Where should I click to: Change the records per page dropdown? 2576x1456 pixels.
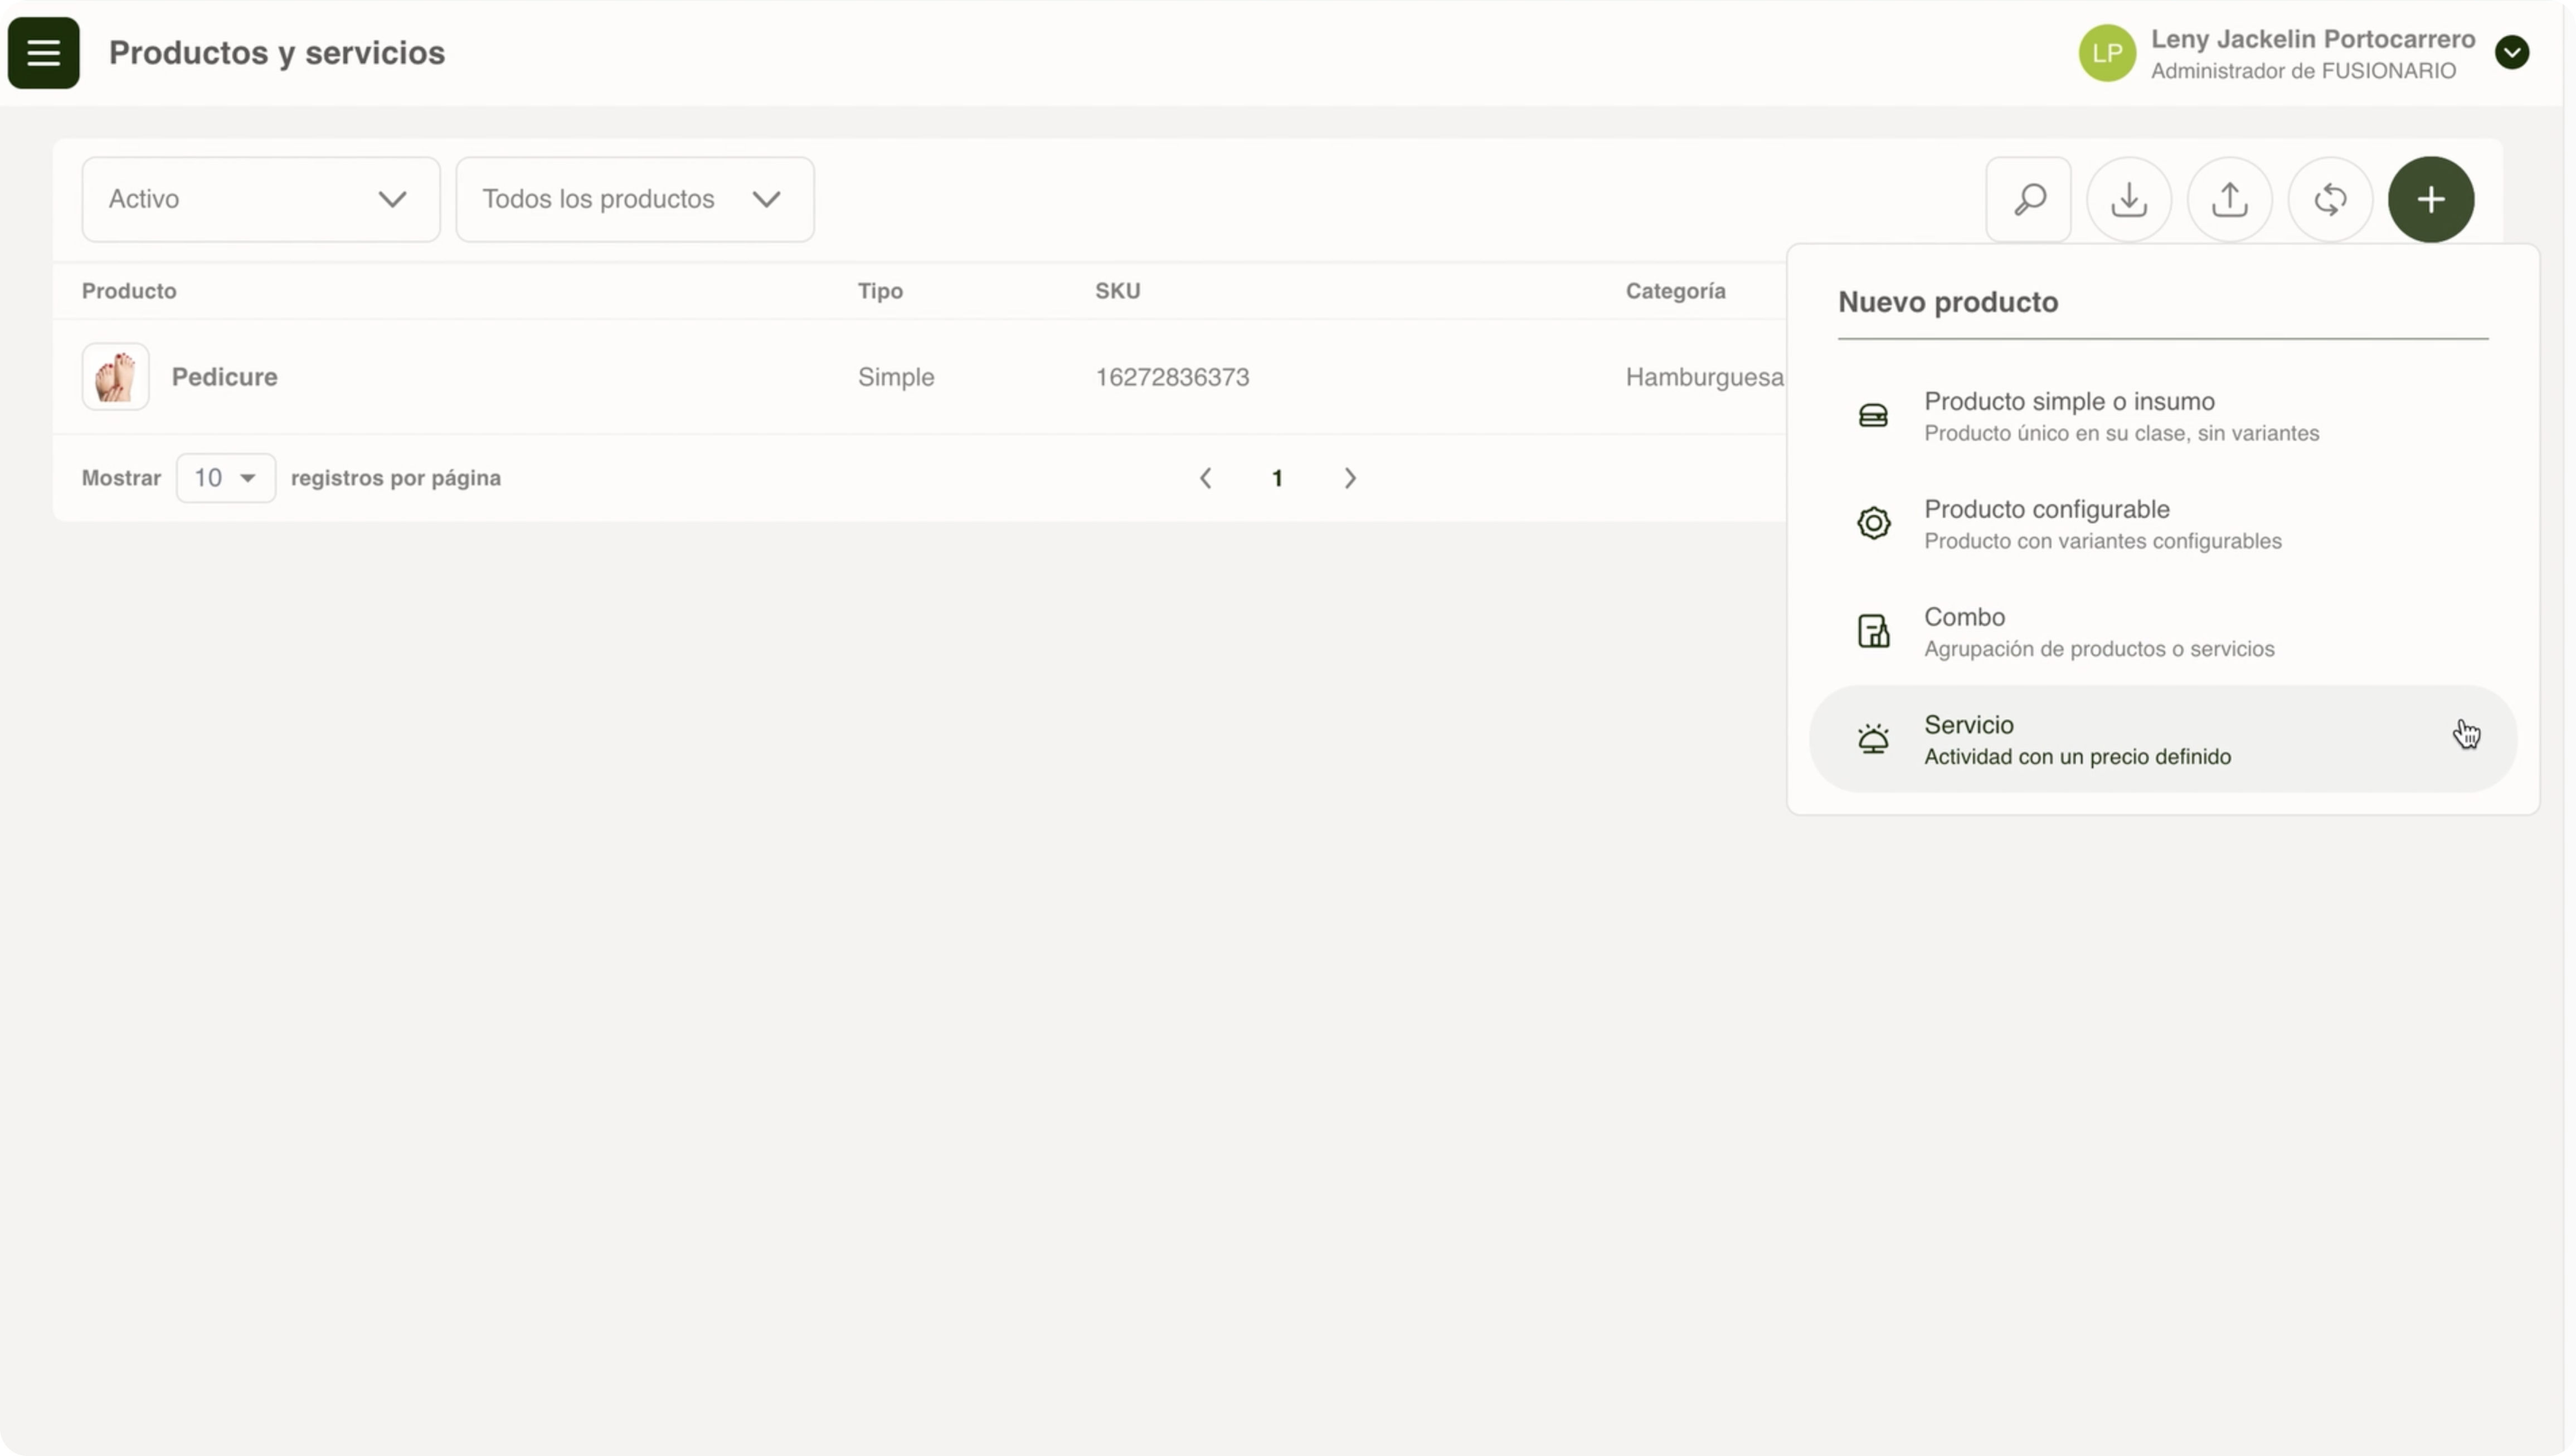[x=225, y=478]
